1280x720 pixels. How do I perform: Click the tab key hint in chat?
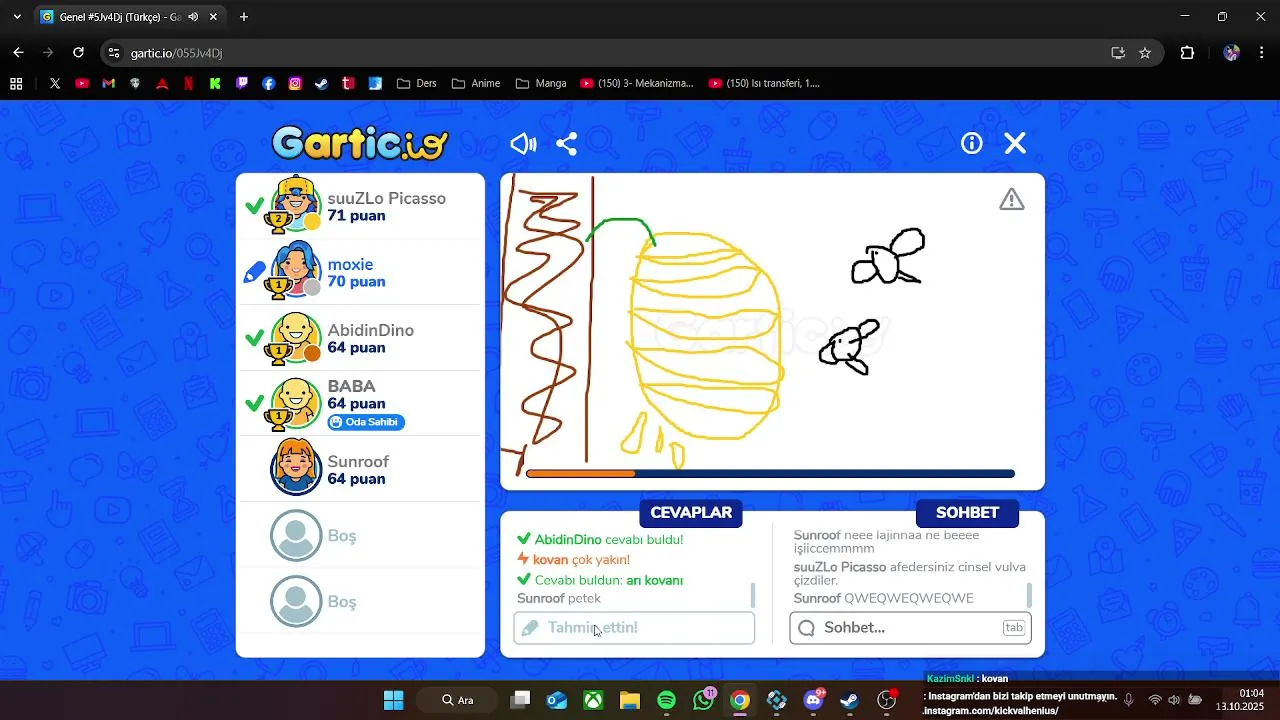click(1014, 628)
